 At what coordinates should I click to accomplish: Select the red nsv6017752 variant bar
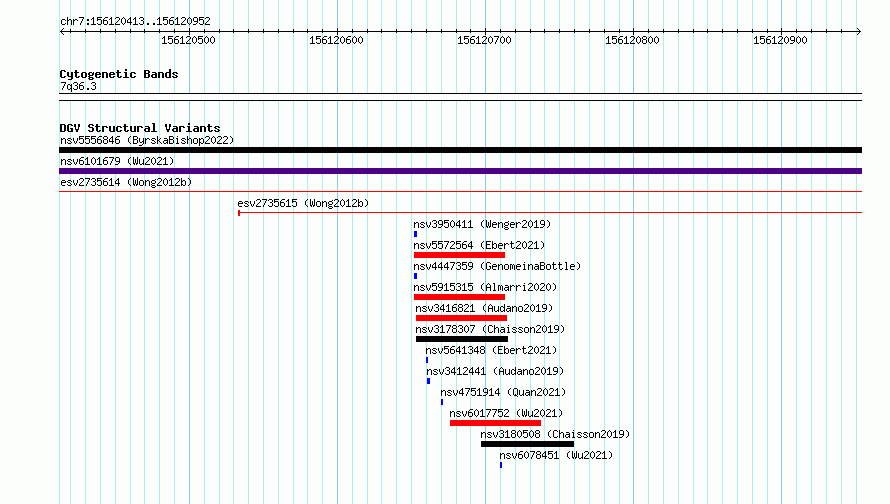coord(496,423)
